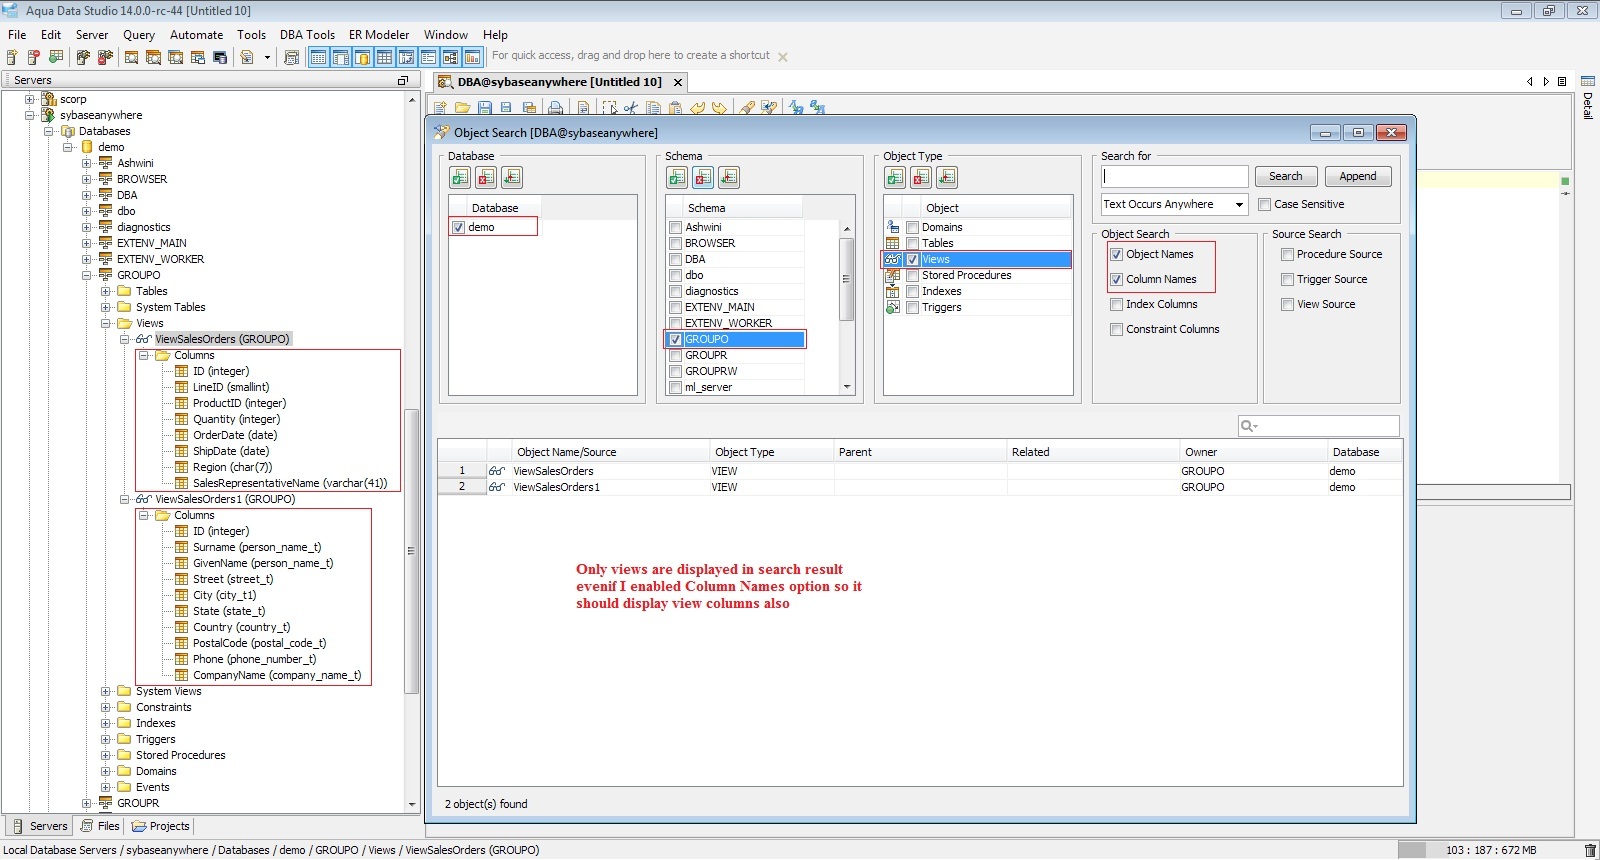Click the trash icon in status bar
The height and width of the screenshot is (860, 1600).
coord(1591,850)
